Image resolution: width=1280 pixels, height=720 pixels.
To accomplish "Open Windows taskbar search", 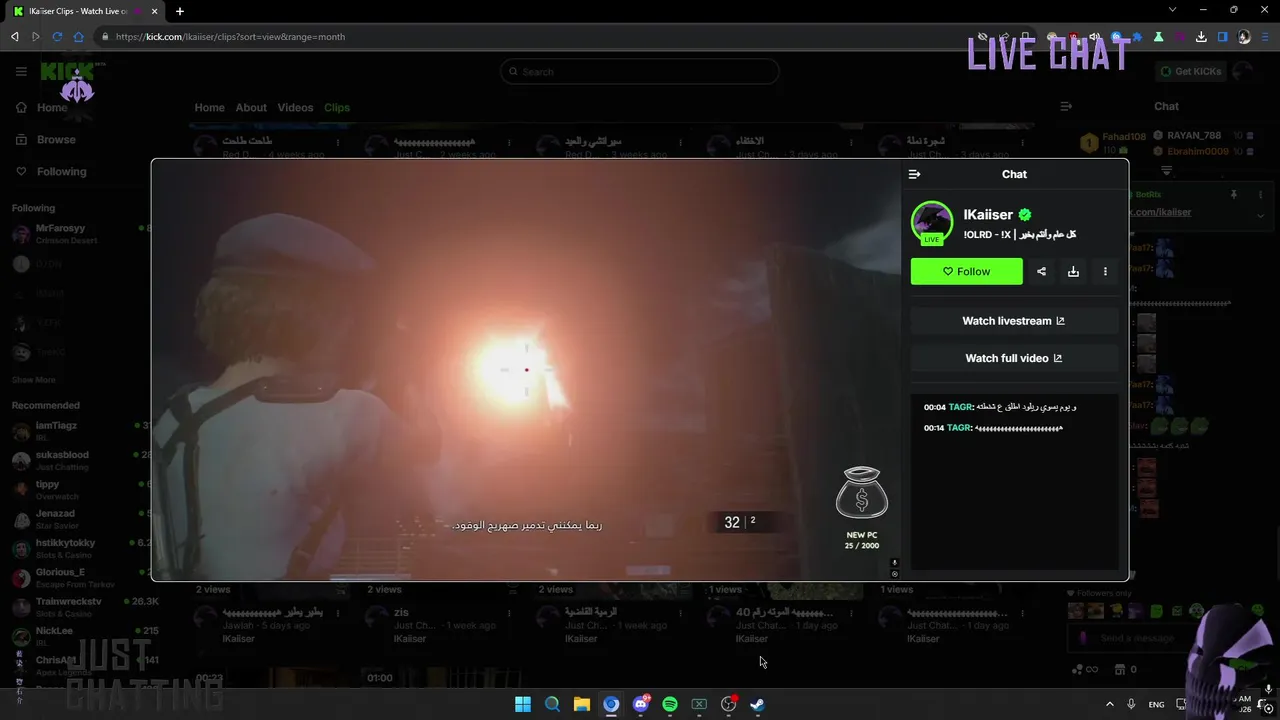I will tap(552, 704).
